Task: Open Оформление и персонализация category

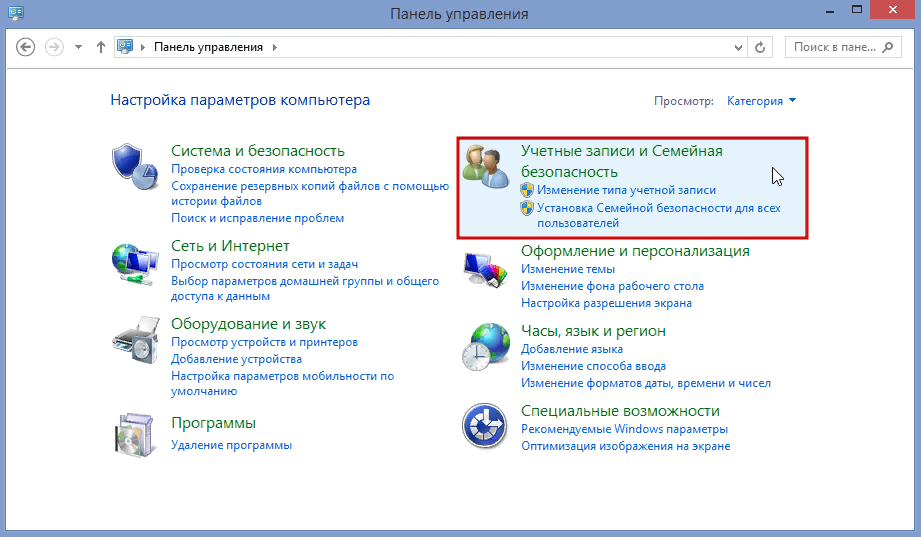Action: pyautogui.click(x=635, y=251)
